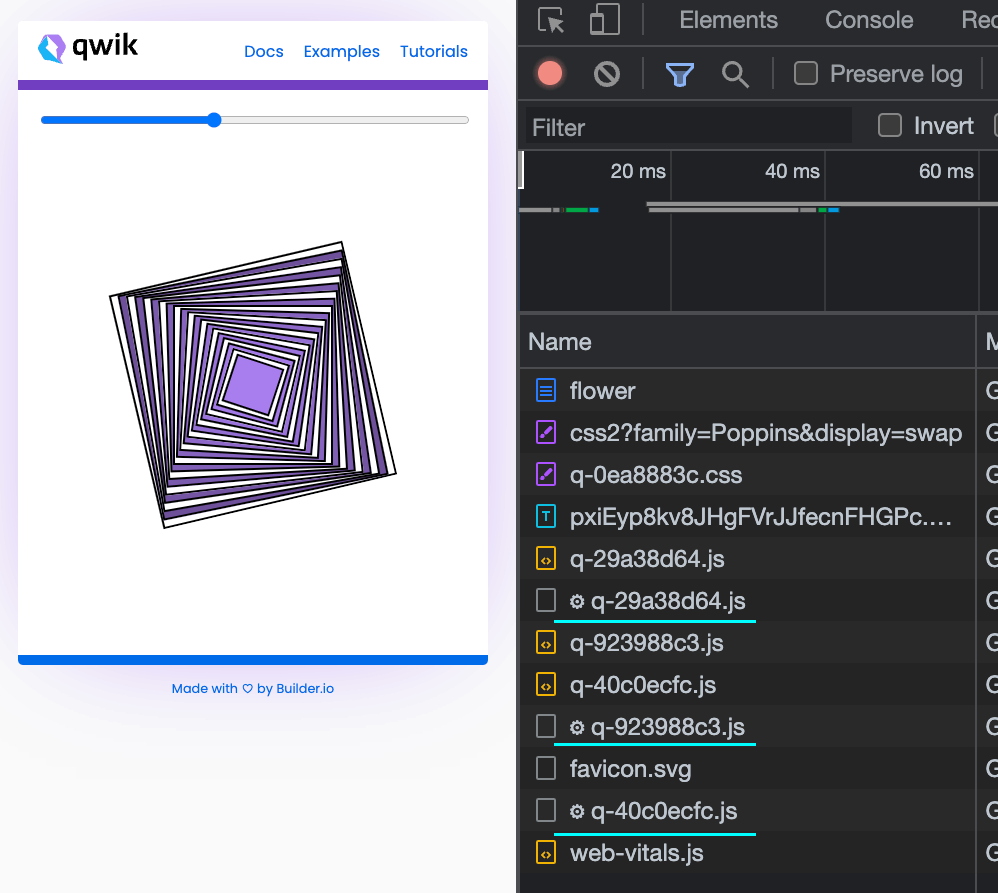Switch to the Console tab

[x=869, y=20]
